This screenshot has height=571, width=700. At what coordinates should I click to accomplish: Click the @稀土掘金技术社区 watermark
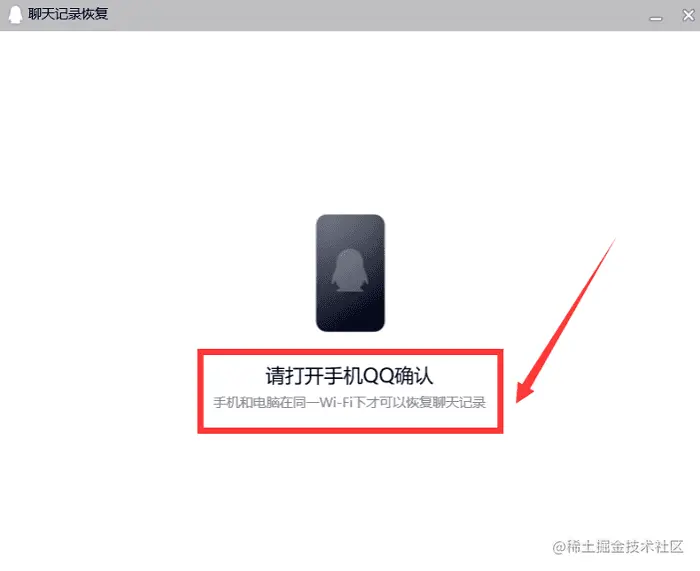618,546
